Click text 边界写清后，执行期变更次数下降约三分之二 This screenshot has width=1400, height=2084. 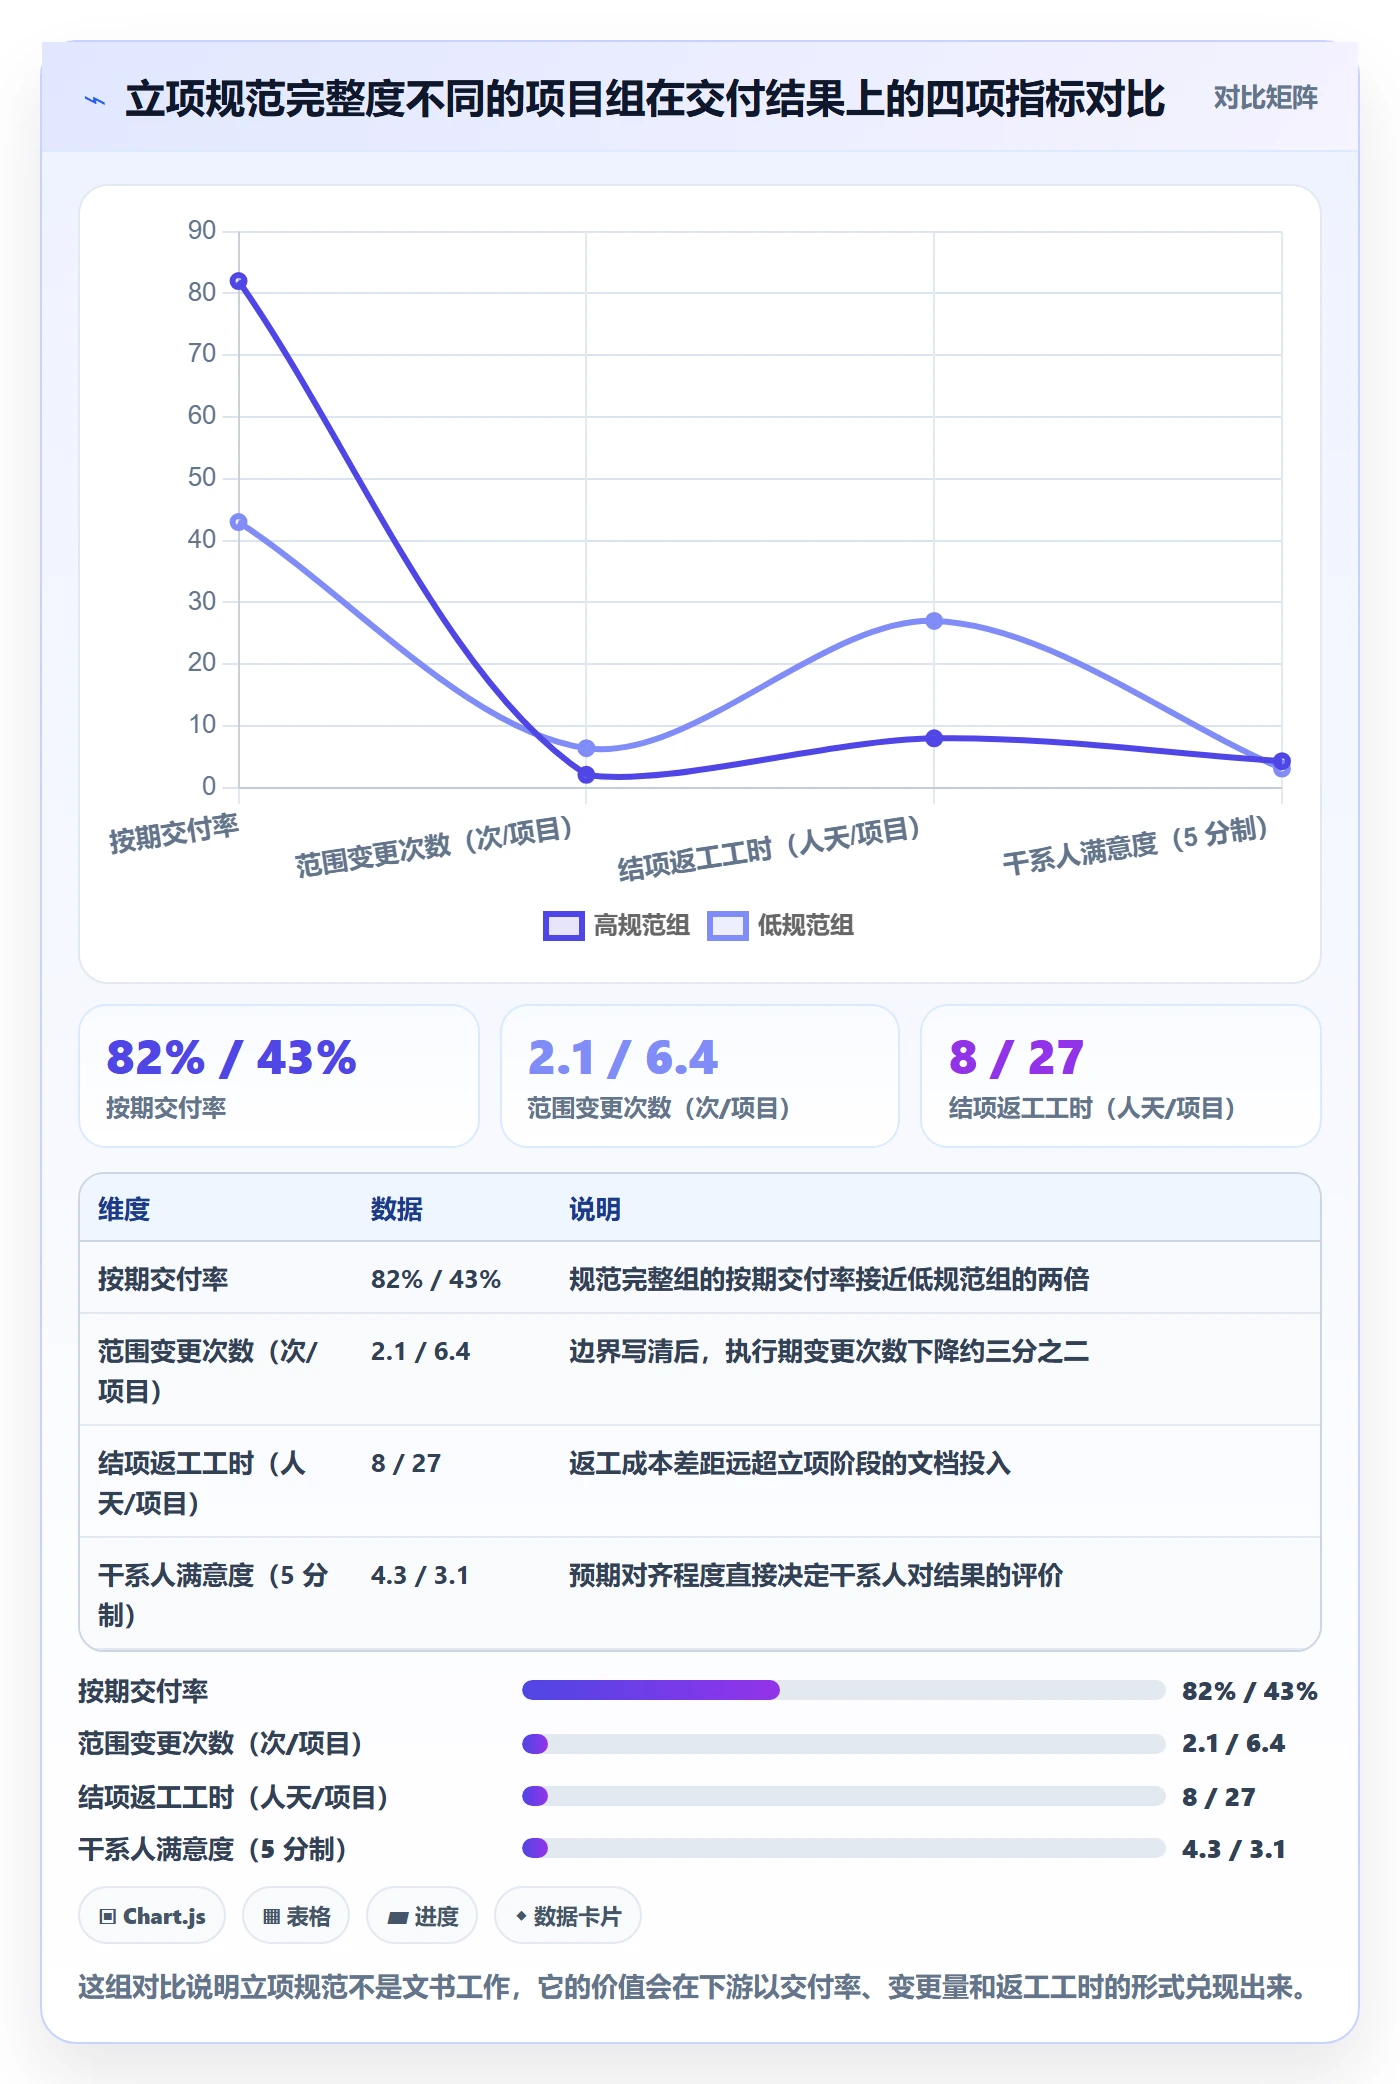click(x=829, y=1351)
